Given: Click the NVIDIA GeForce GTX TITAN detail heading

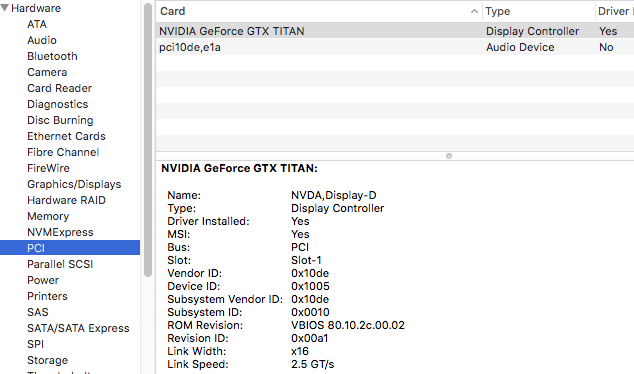Looking at the screenshot, I should 239,168.
